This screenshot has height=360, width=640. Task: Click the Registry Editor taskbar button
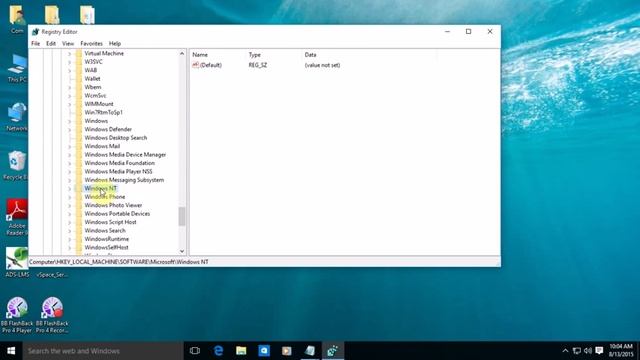pos(333,351)
